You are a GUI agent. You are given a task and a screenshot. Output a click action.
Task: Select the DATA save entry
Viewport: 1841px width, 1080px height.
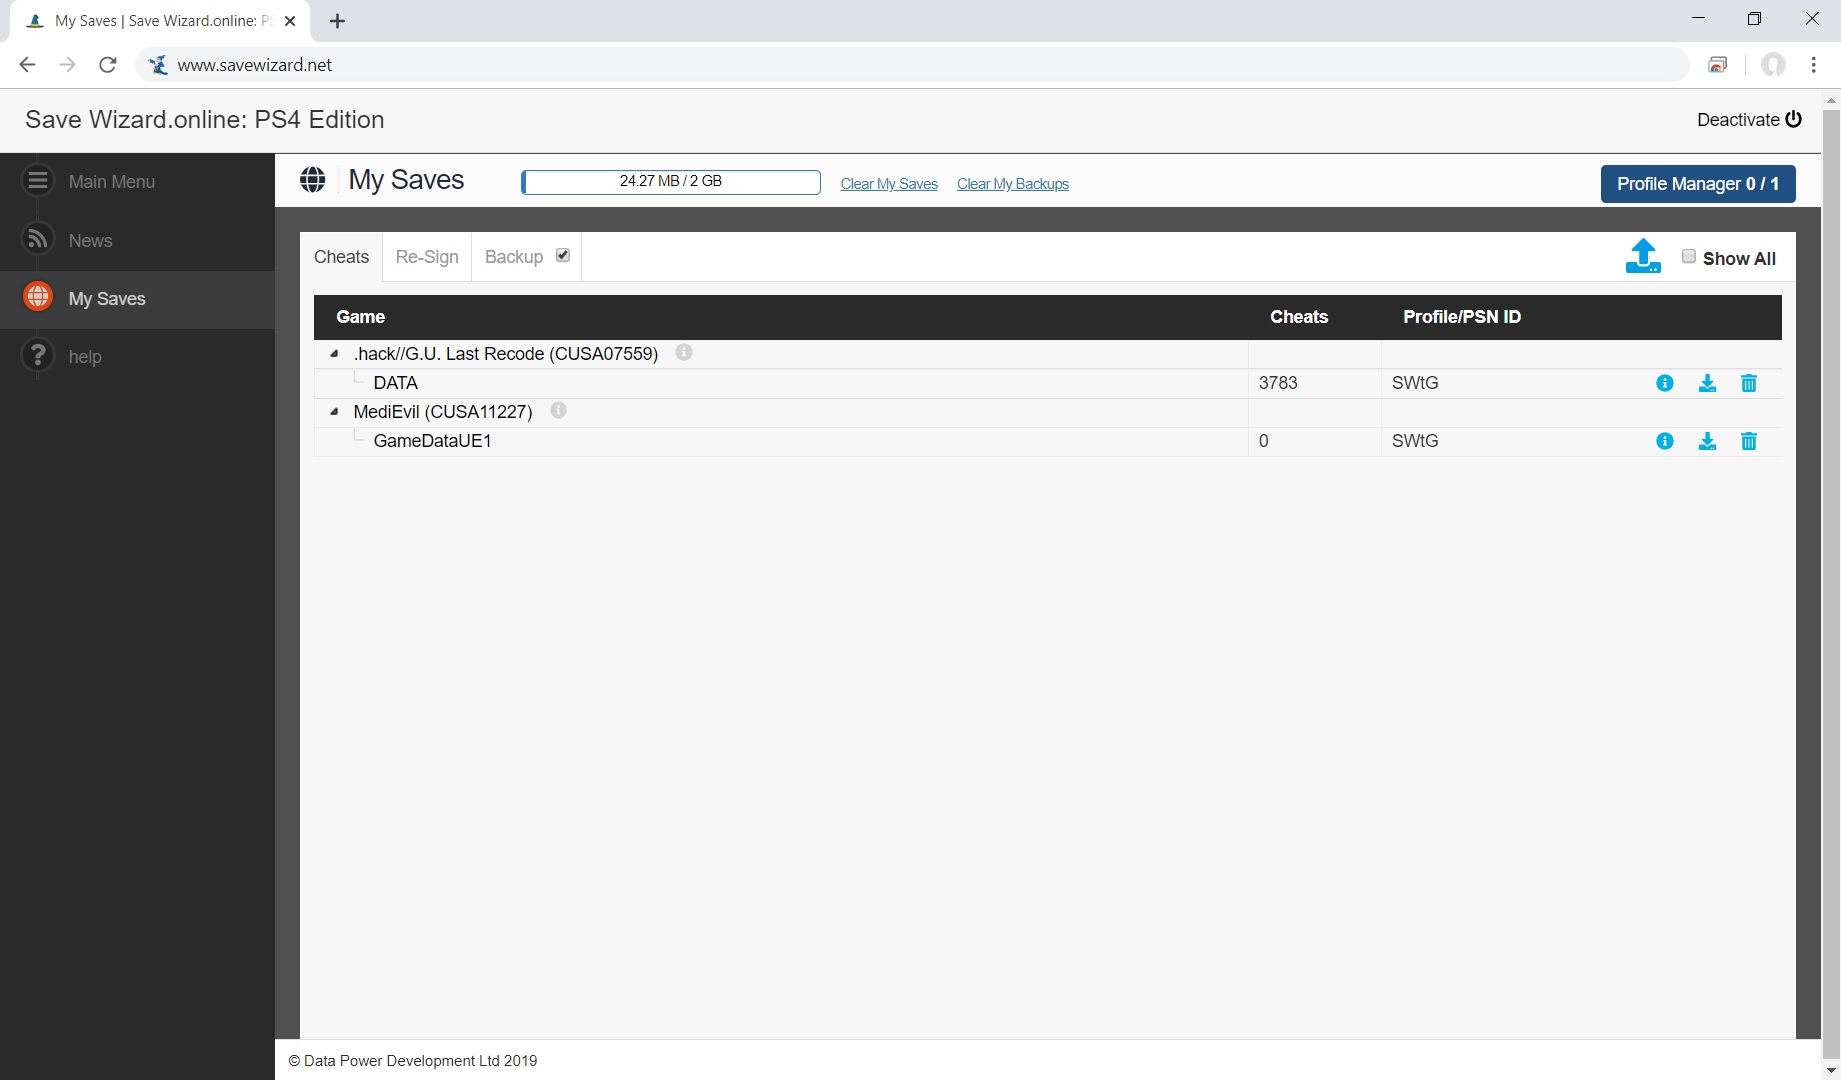click(395, 383)
